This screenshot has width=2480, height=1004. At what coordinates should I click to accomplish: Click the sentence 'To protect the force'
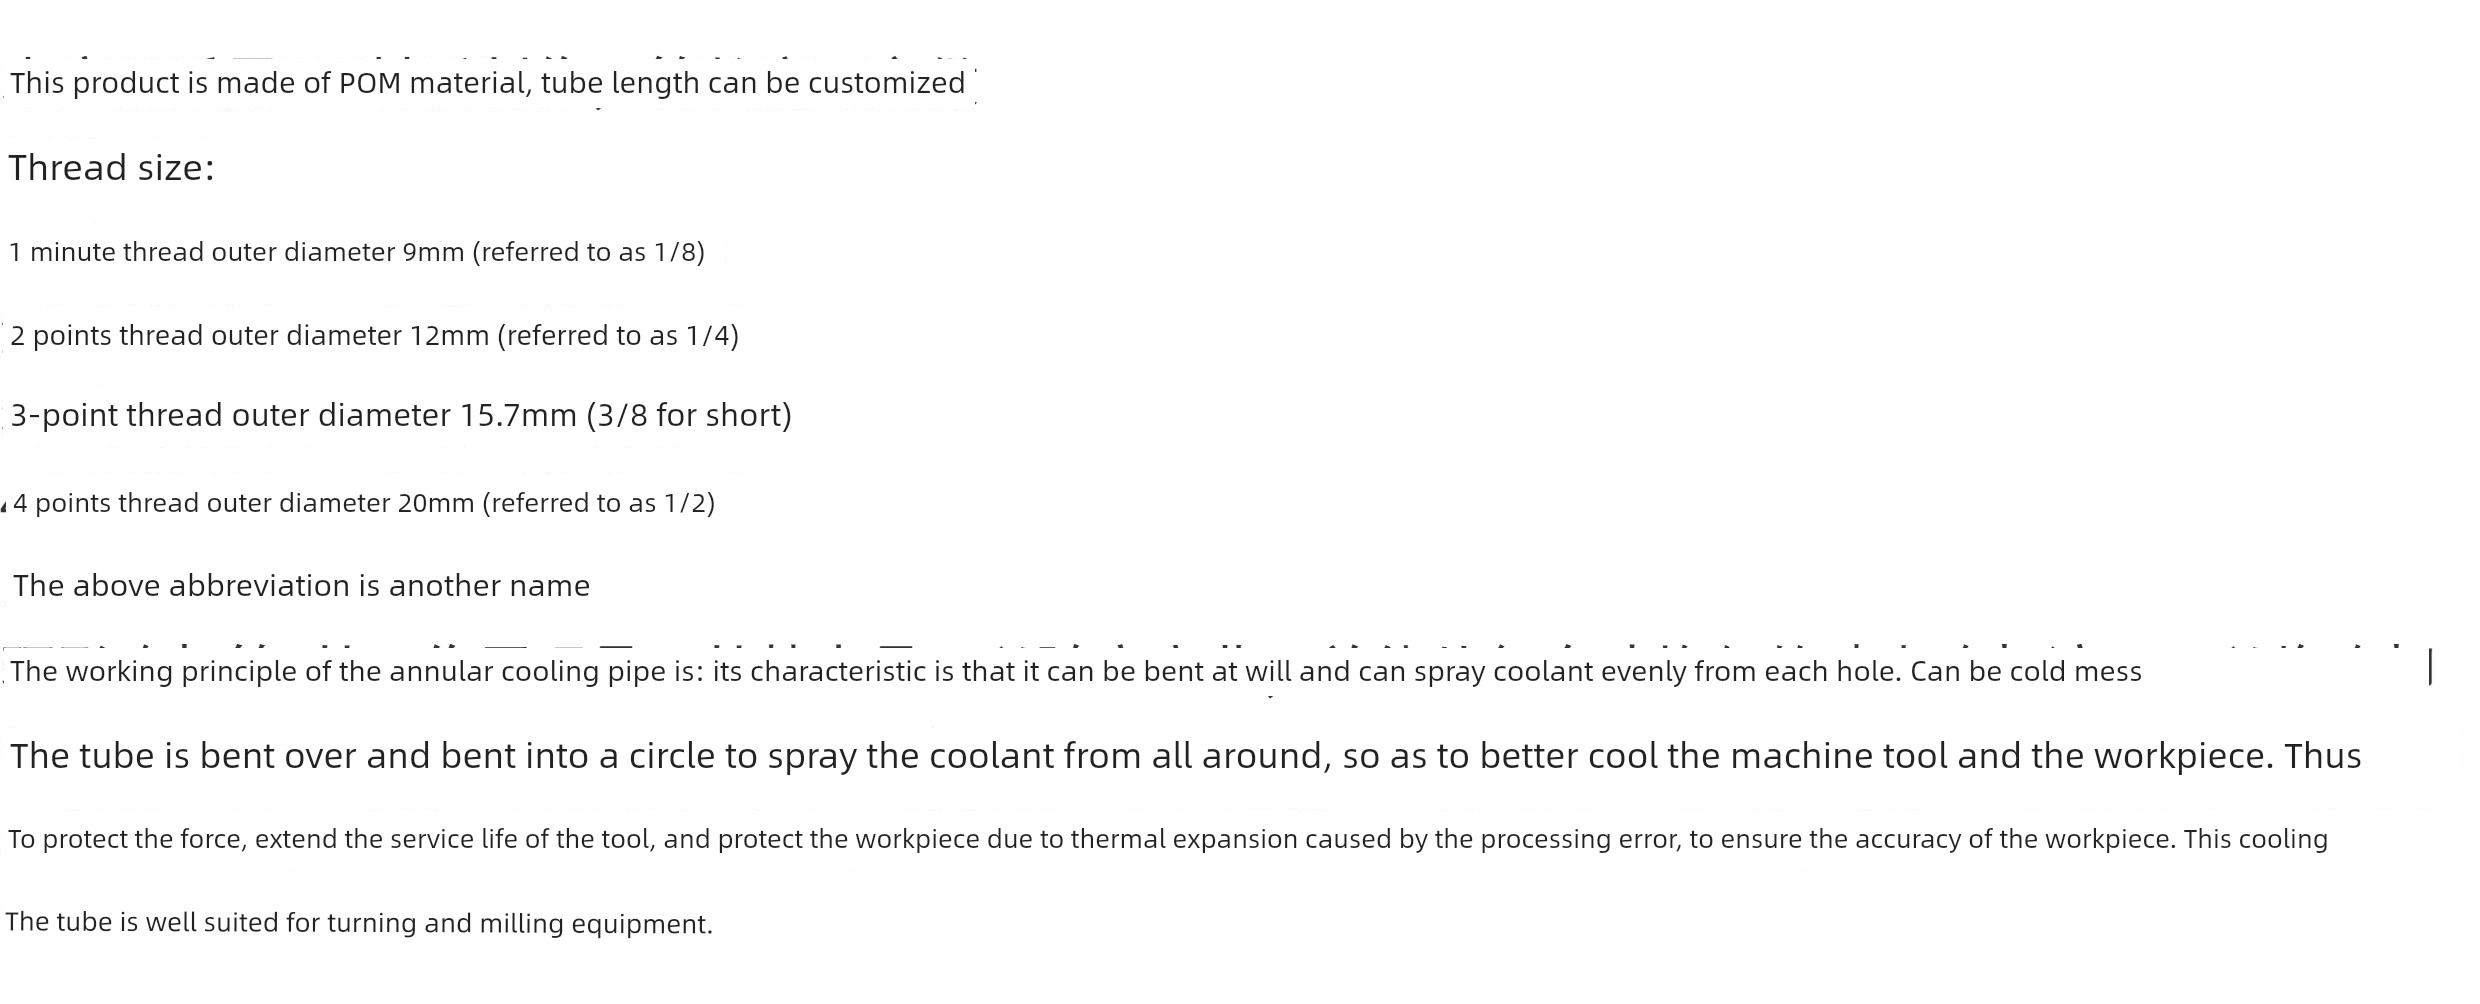pos(1168,839)
